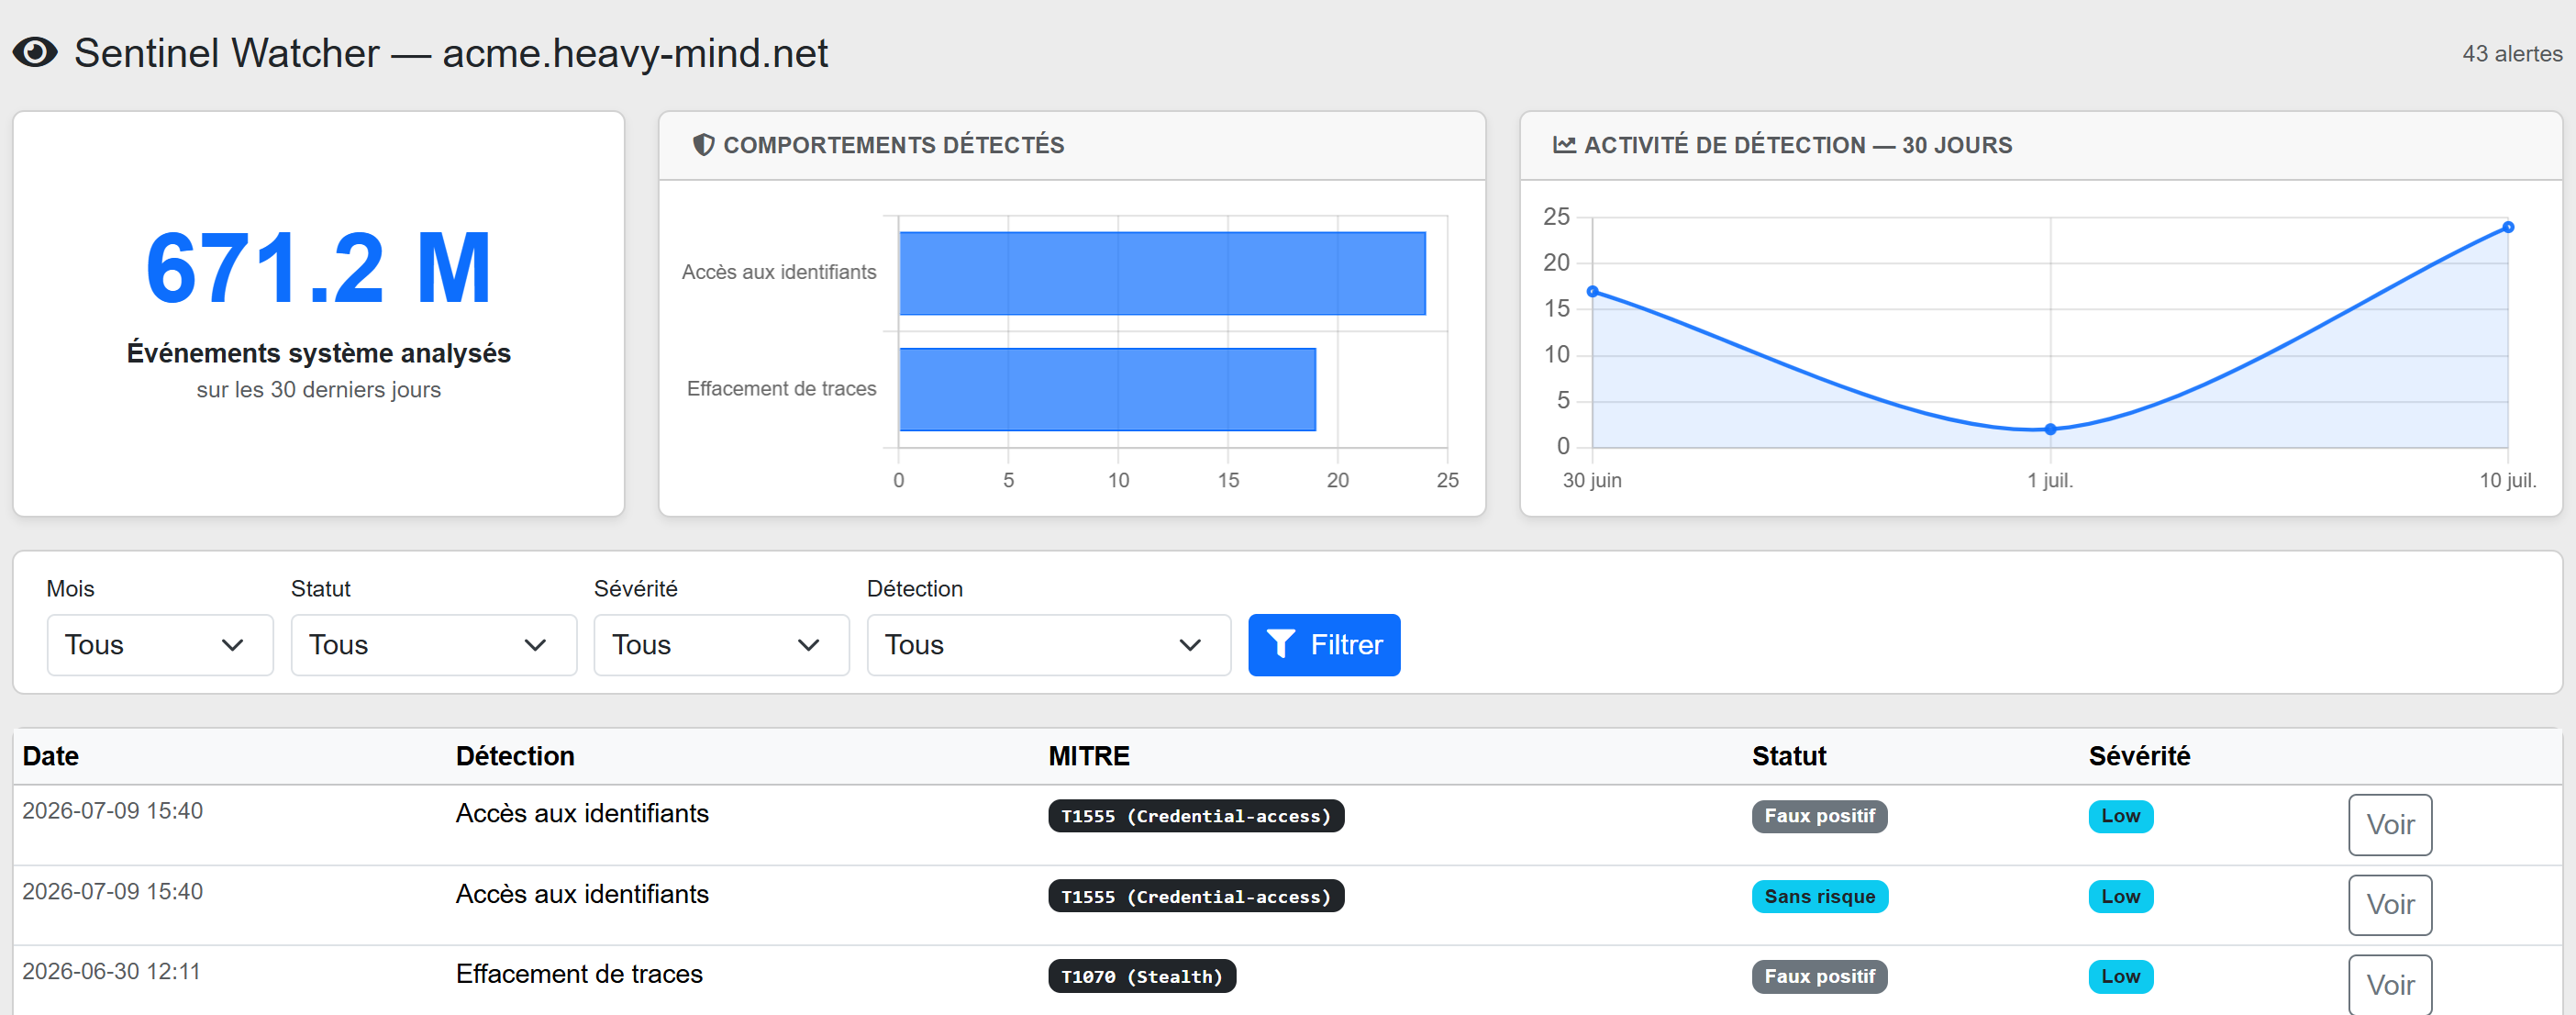Click the chart icon in Activité de détection header

tap(1564, 145)
